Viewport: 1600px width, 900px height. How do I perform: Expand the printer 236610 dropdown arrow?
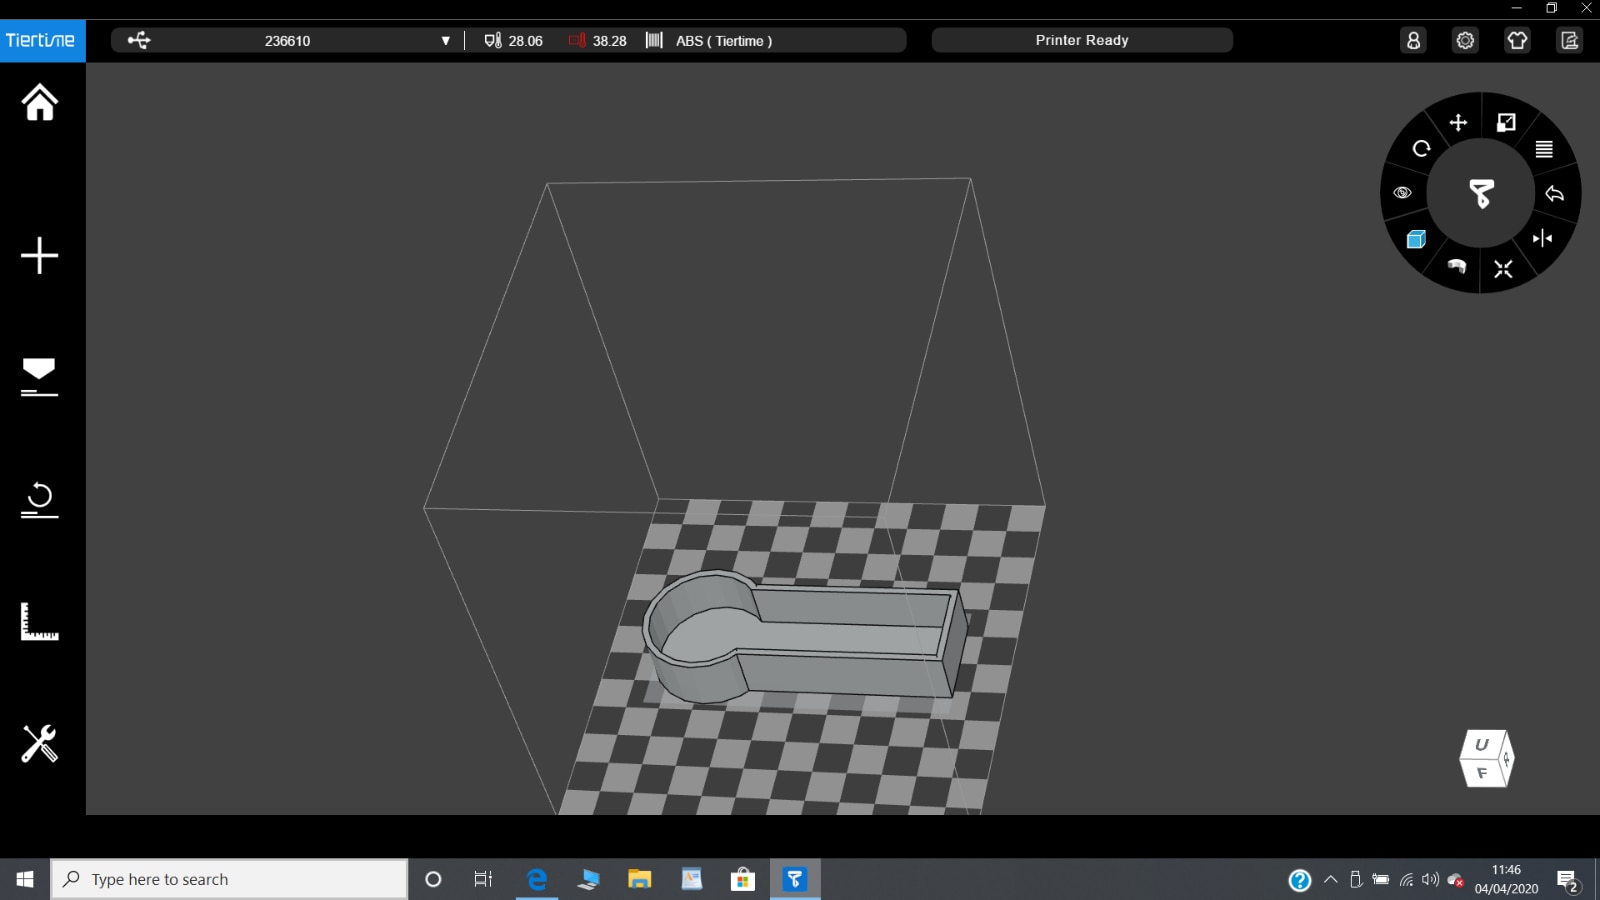coord(445,41)
